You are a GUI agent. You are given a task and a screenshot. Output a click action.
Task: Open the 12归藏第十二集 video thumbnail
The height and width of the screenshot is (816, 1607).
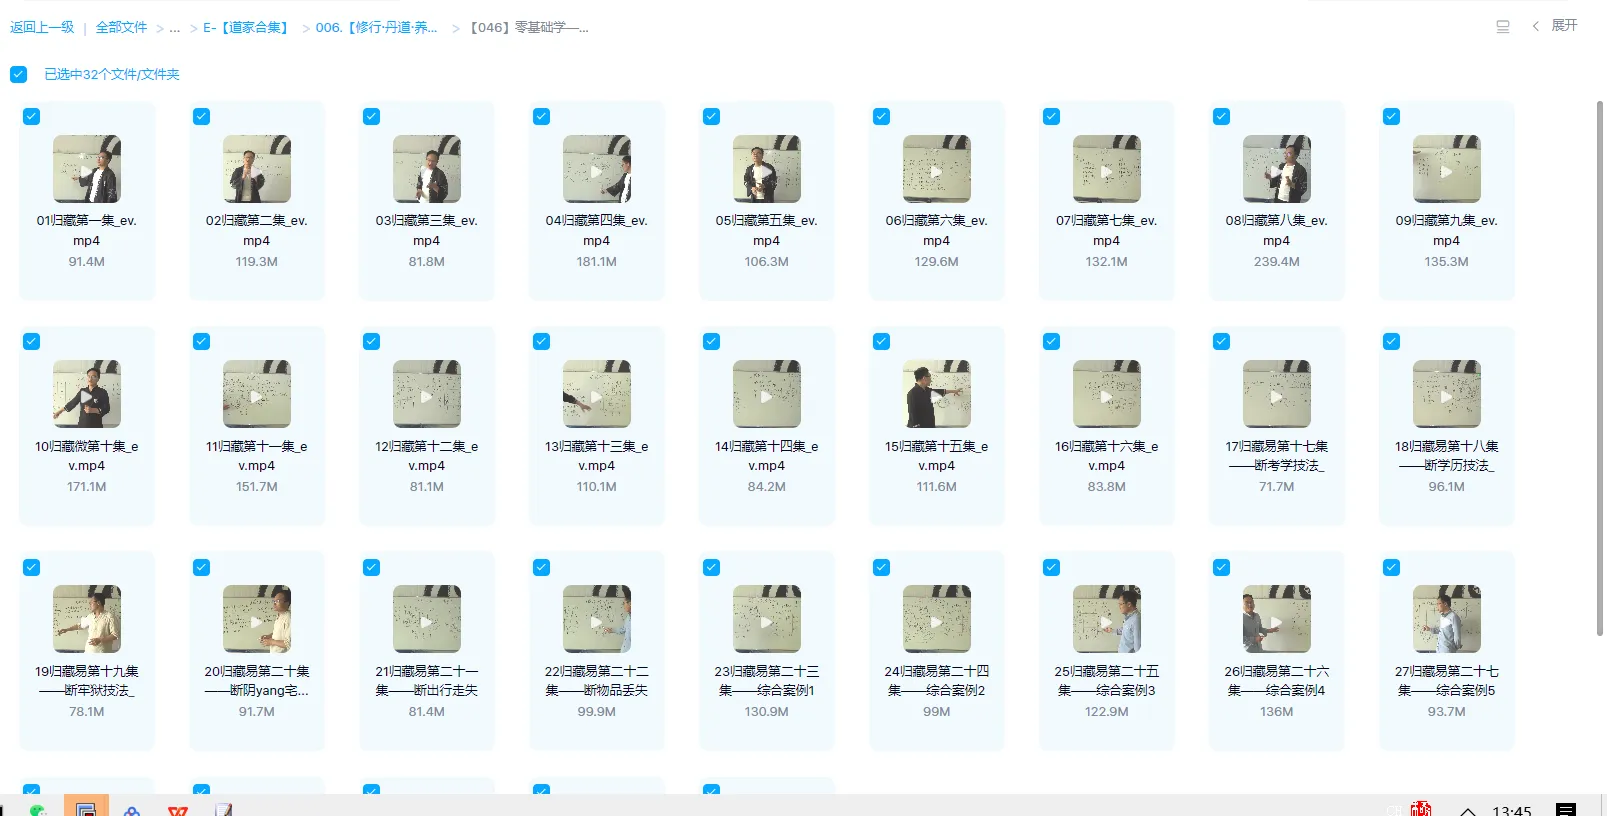point(427,394)
